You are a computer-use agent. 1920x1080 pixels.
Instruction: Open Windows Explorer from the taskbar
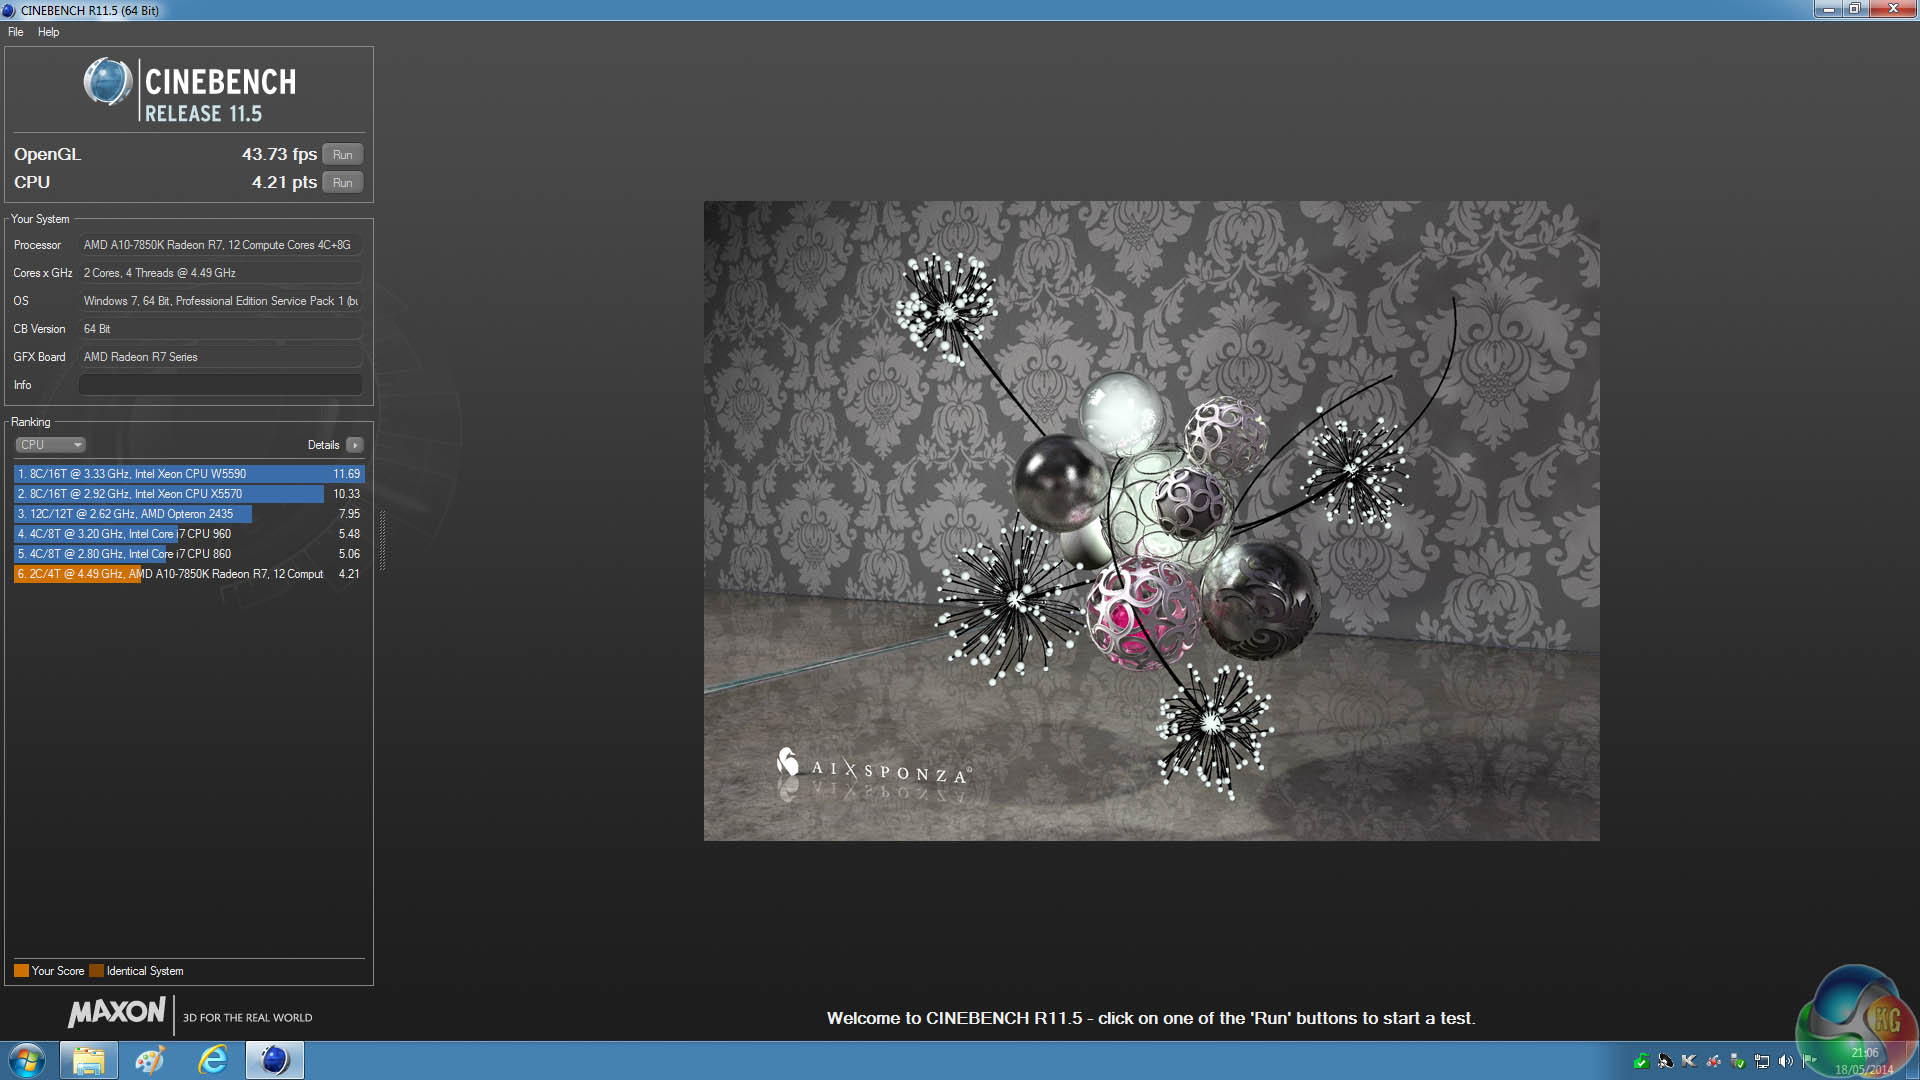pos(89,1060)
